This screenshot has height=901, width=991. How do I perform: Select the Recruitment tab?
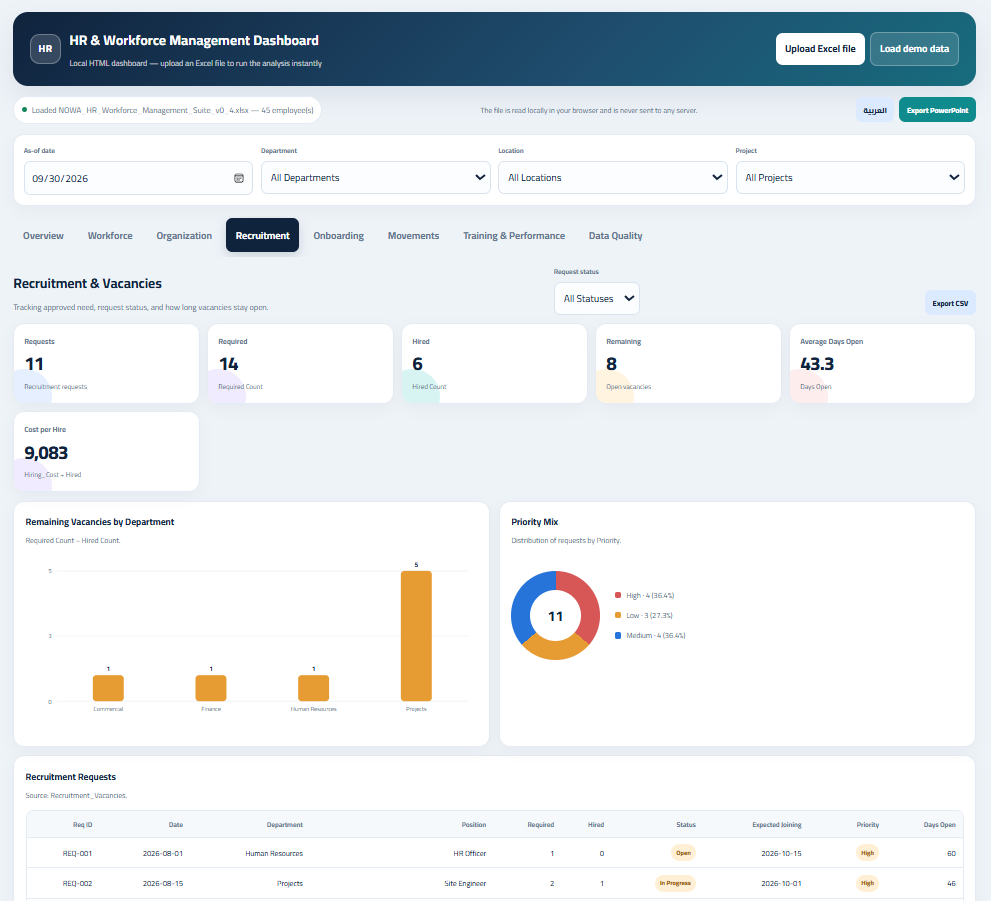[x=262, y=236]
